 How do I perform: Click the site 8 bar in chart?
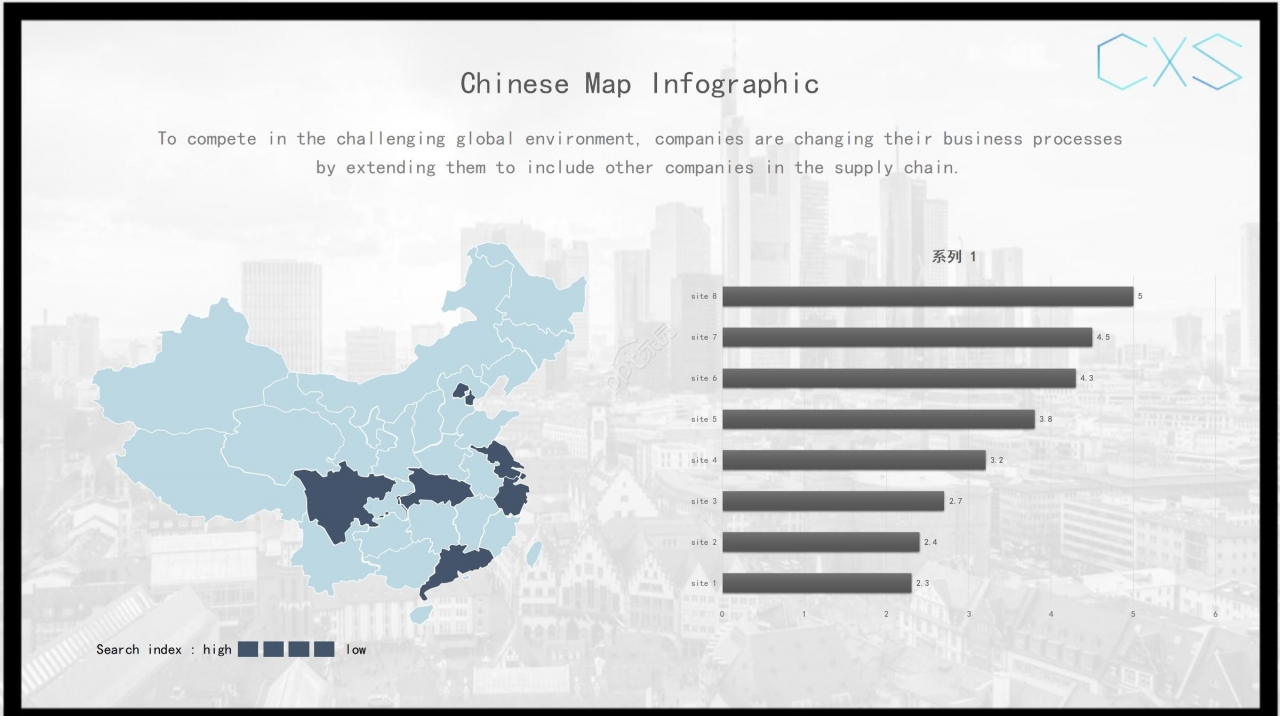click(x=927, y=297)
